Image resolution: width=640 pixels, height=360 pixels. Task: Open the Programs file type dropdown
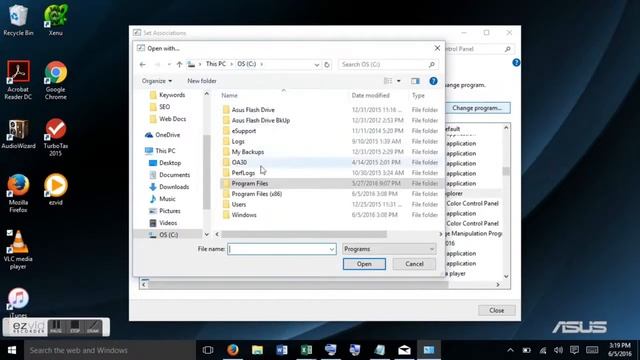(x=389, y=249)
